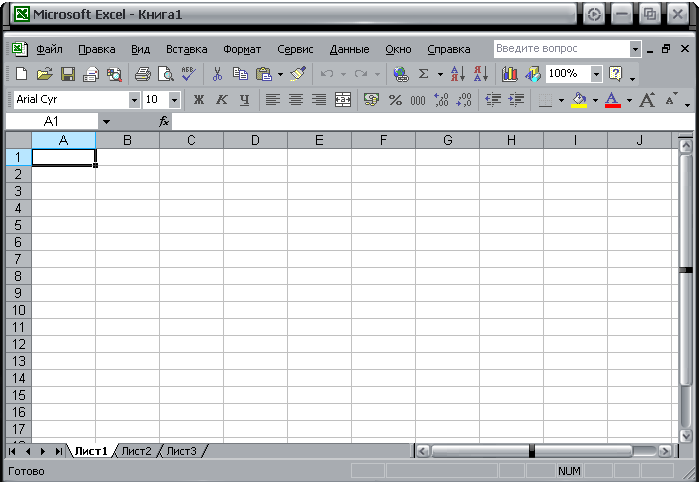Run the spelling check (ABC checkmark)
Viewport: 699px width, 482px height.
(189, 74)
